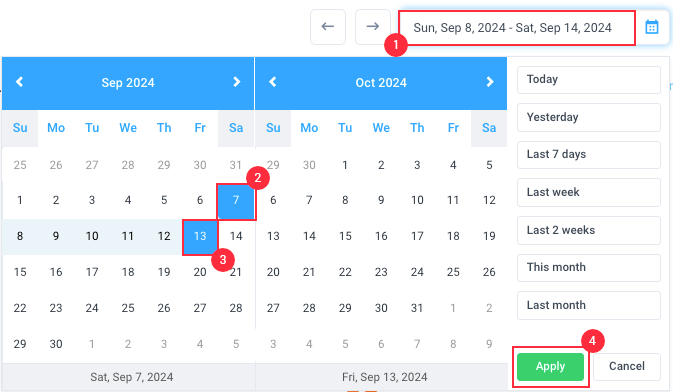Advance Sep 2024 calendar to next month

coord(236,82)
